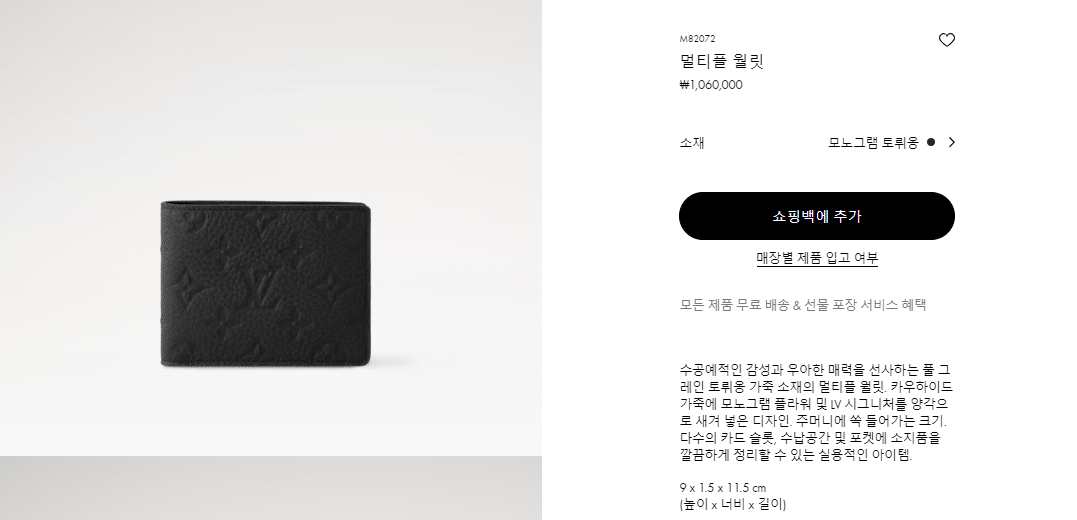Screen dimensions: 1077x520
Task: Click the 쇼핑백에 추가 button
Action: pyautogui.click(x=817, y=216)
